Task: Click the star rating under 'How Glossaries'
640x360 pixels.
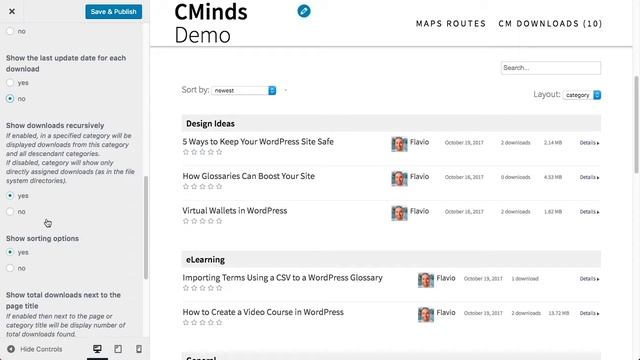Action: (x=202, y=187)
